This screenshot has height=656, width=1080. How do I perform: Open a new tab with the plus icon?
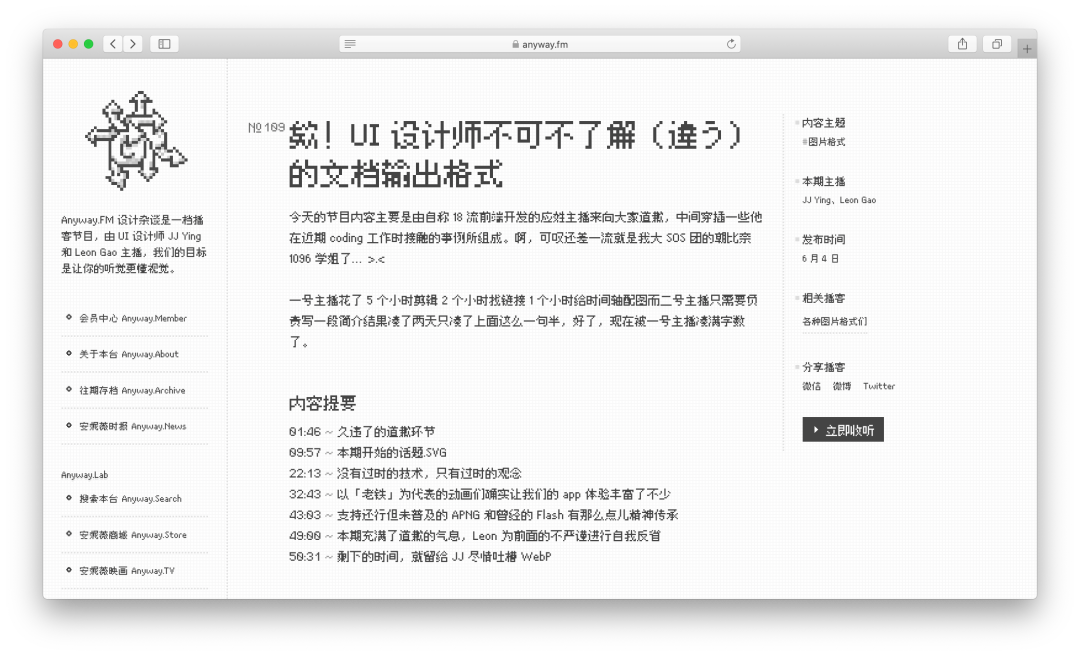(x=1027, y=49)
